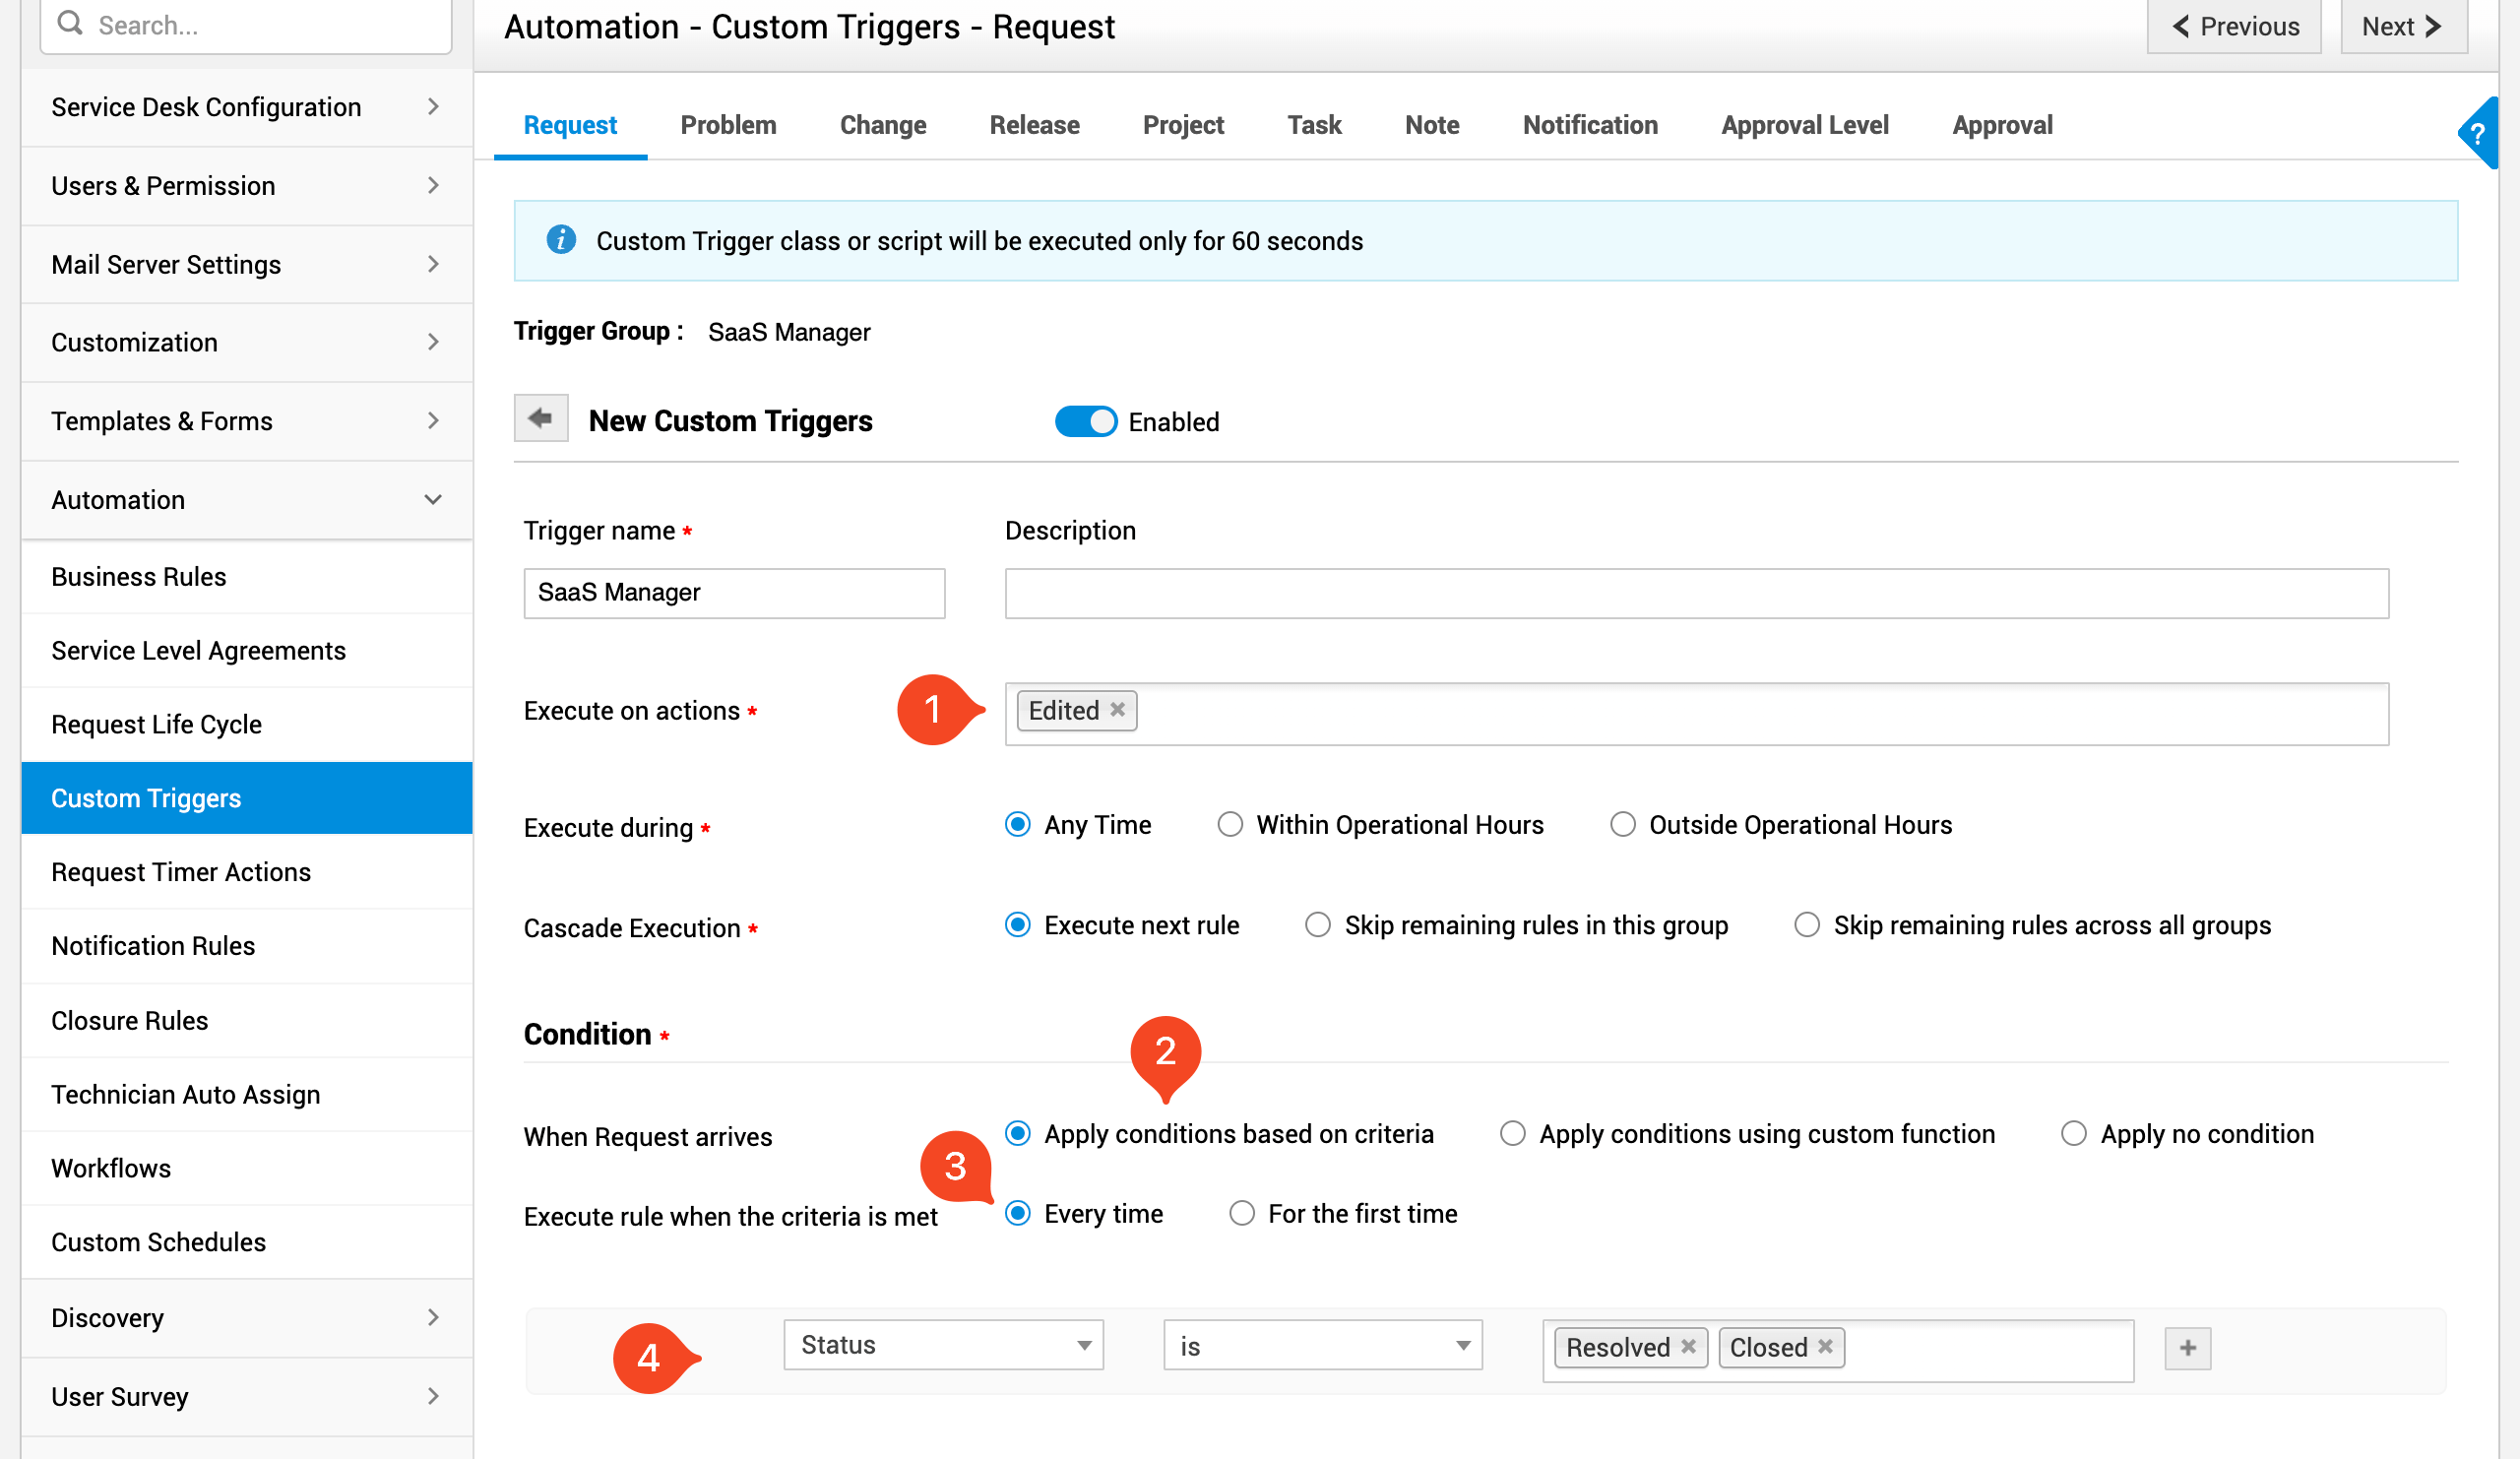Switch to the Approval Level tab
The image size is (2520, 1459).
pyautogui.click(x=1805, y=125)
